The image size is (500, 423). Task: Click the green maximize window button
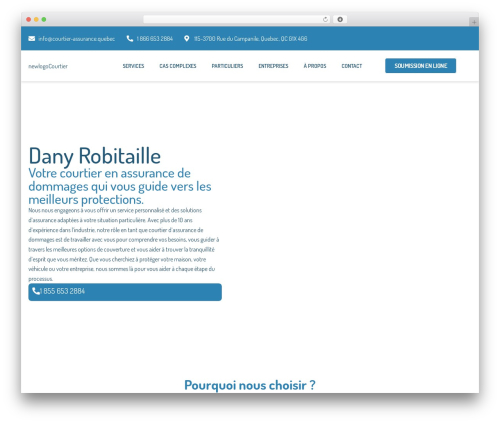44,19
